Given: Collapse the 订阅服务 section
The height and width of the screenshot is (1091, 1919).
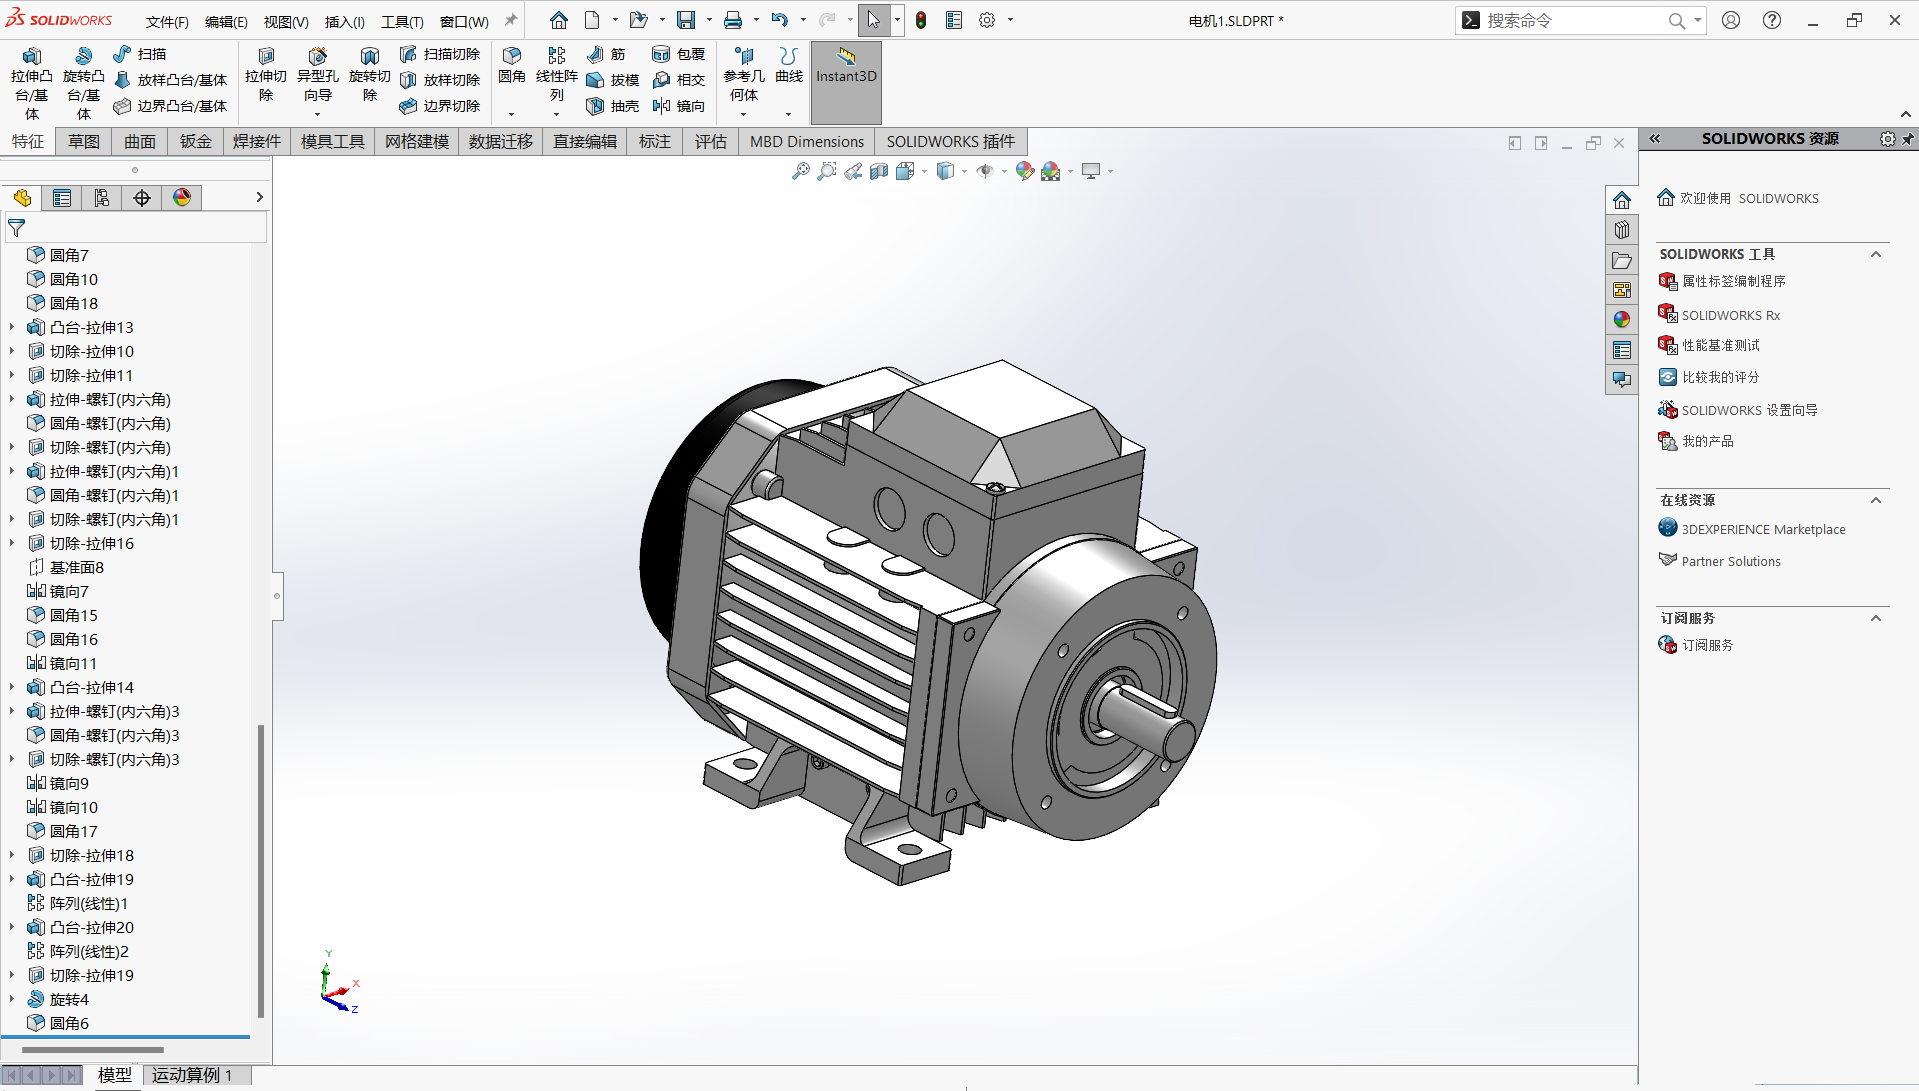Looking at the screenshot, I should pyautogui.click(x=1876, y=618).
